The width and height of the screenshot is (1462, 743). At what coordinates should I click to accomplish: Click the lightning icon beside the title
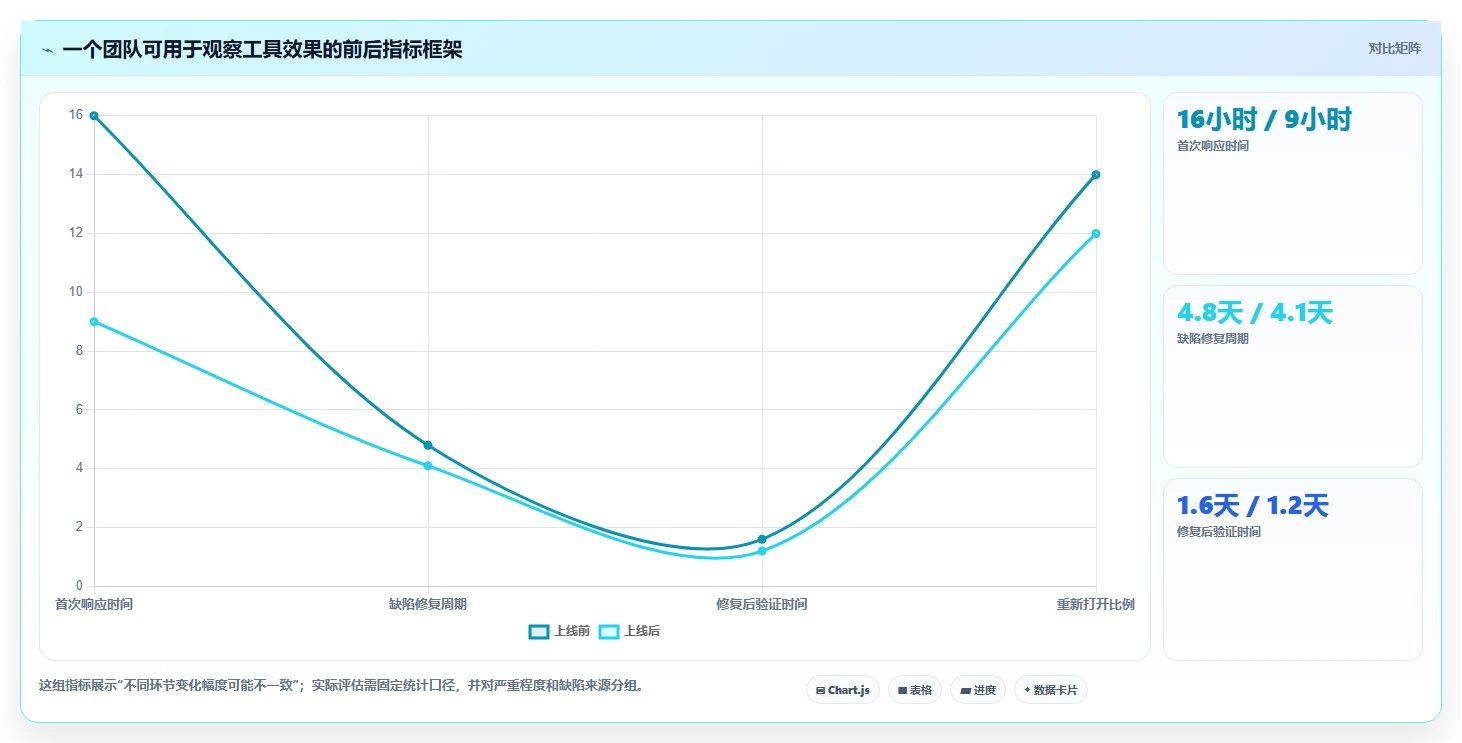(47, 50)
